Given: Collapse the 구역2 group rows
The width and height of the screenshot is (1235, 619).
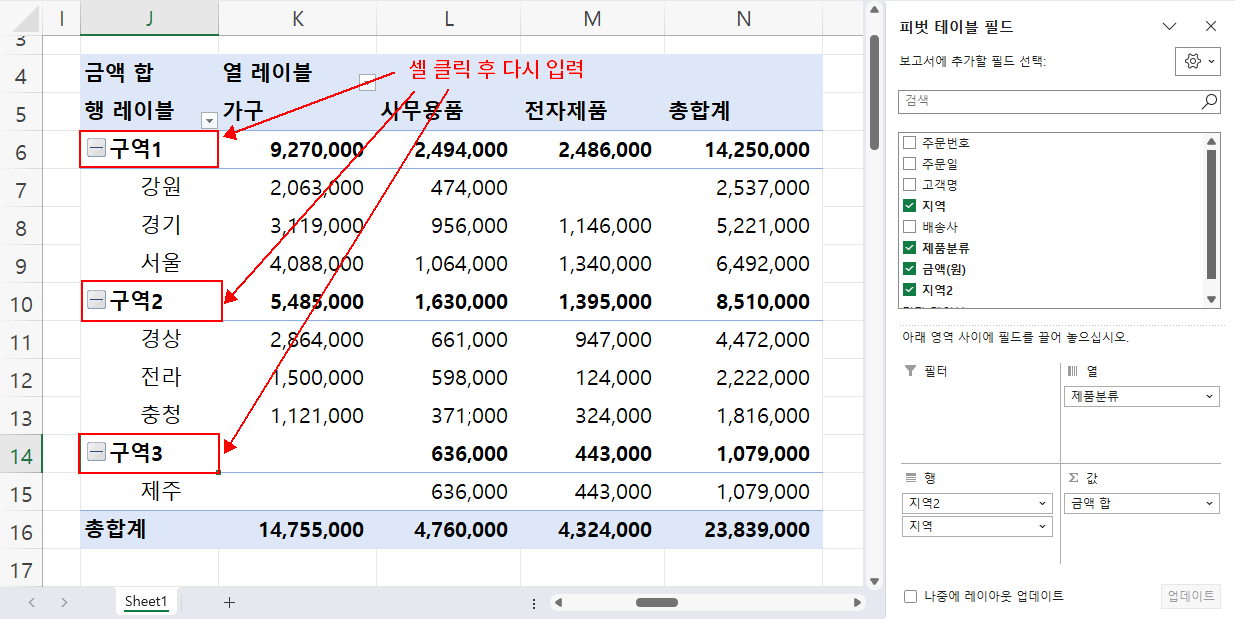Looking at the screenshot, I should 96,300.
